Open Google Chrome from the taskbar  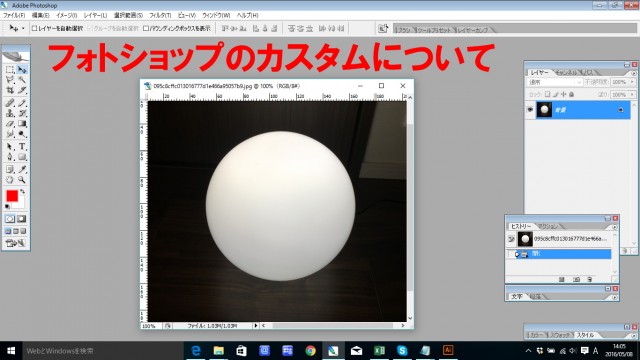pos(310,350)
